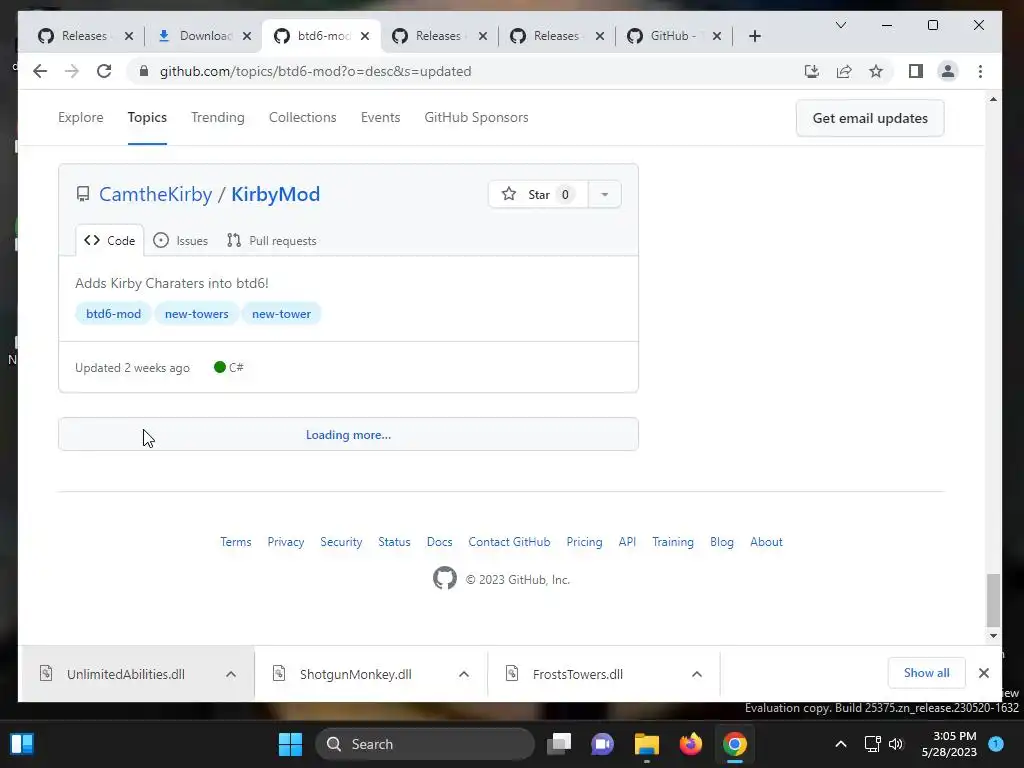Click Show all downloads
This screenshot has height=768, width=1024.
click(x=926, y=673)
